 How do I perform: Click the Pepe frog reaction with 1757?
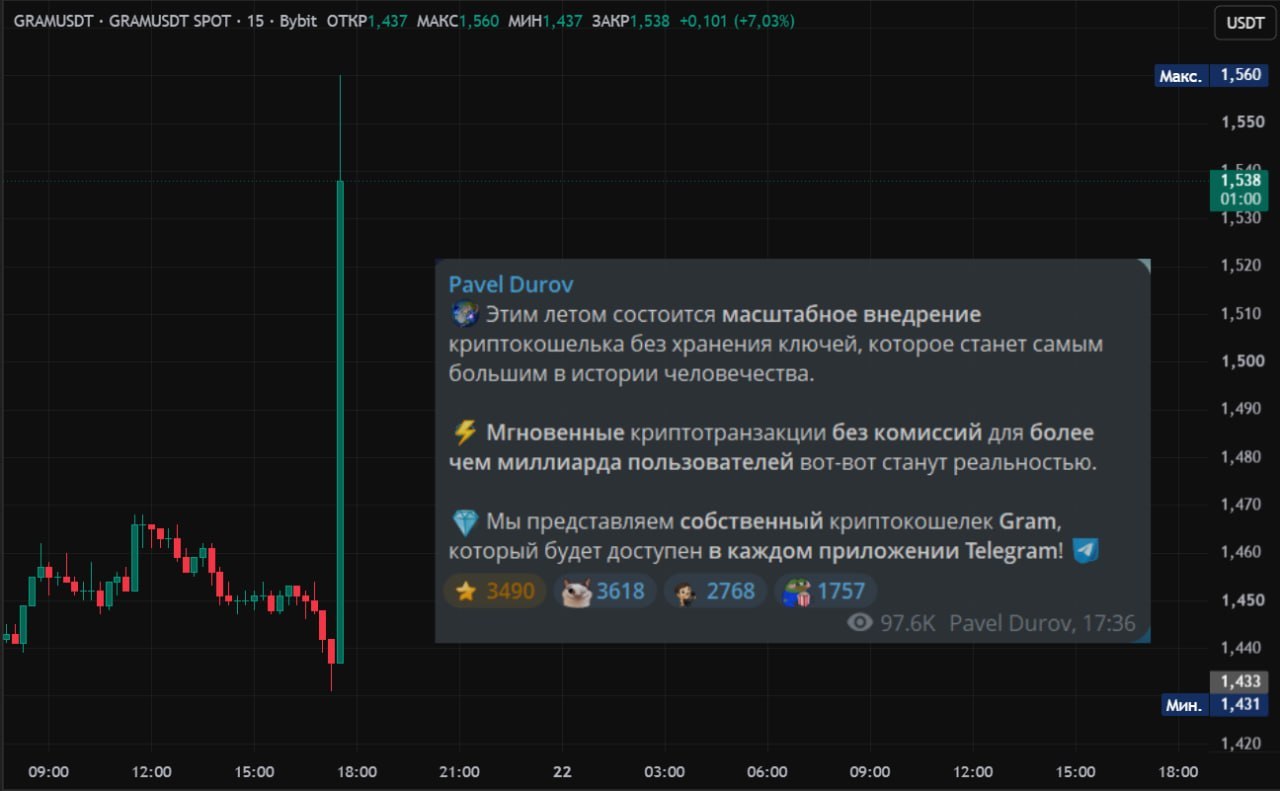click(x=825, y=591)
